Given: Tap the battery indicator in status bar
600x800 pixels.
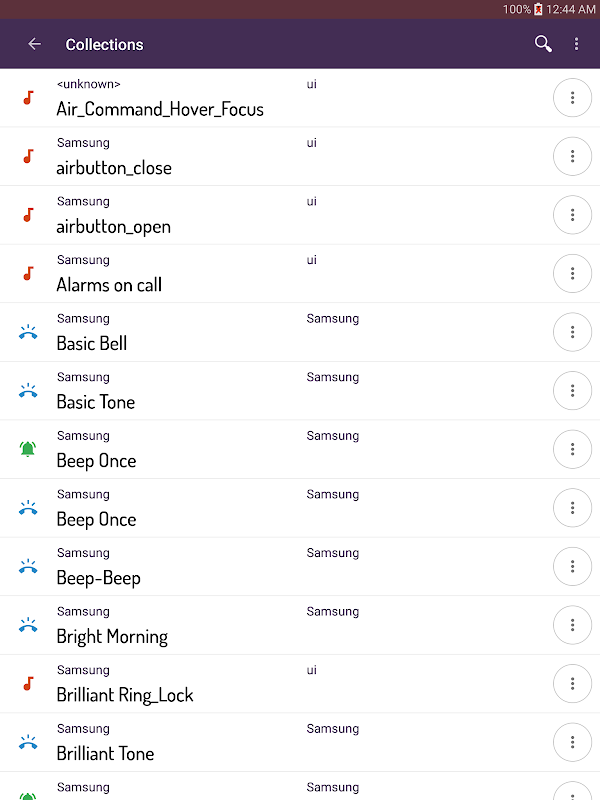Looking at the screenshot, I should tap(538, 9).
